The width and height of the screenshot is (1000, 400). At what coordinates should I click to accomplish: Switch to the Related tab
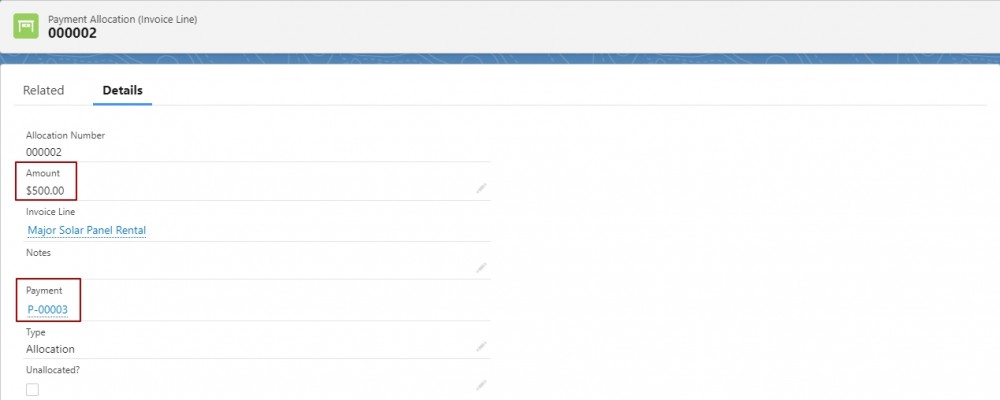43,91
